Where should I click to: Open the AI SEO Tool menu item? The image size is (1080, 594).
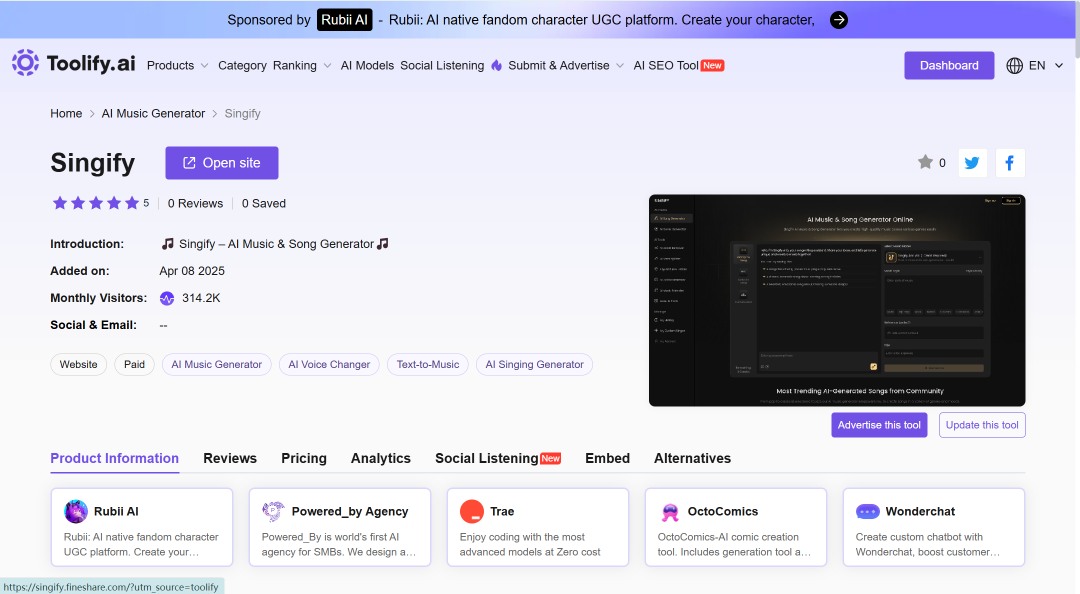tap(666, 65)
